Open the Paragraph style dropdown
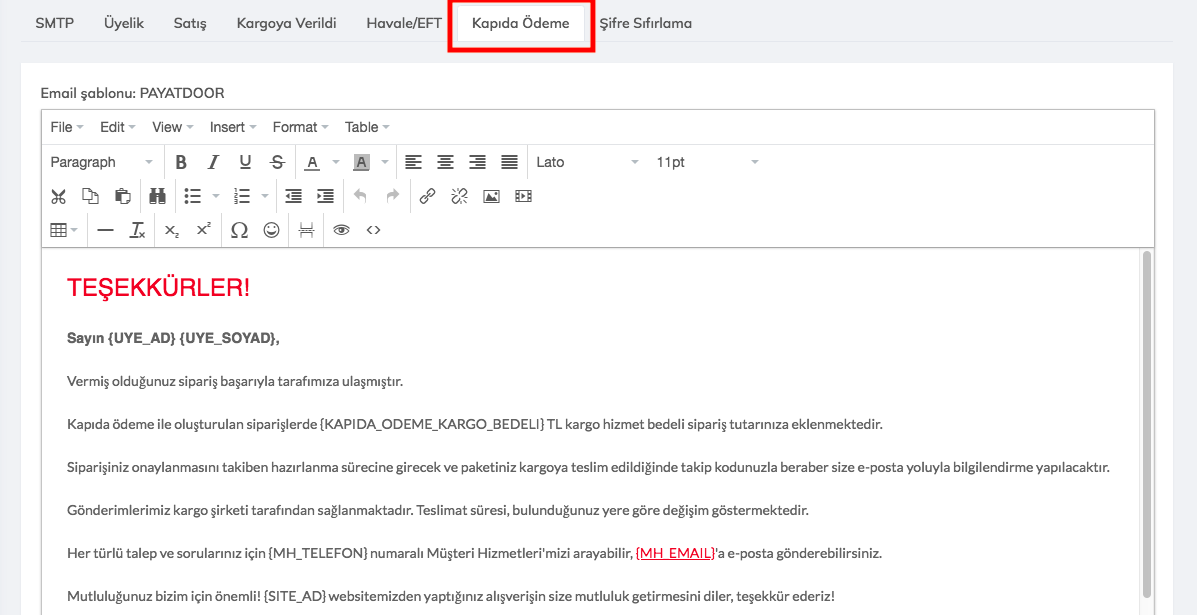 tap(100, 161)
